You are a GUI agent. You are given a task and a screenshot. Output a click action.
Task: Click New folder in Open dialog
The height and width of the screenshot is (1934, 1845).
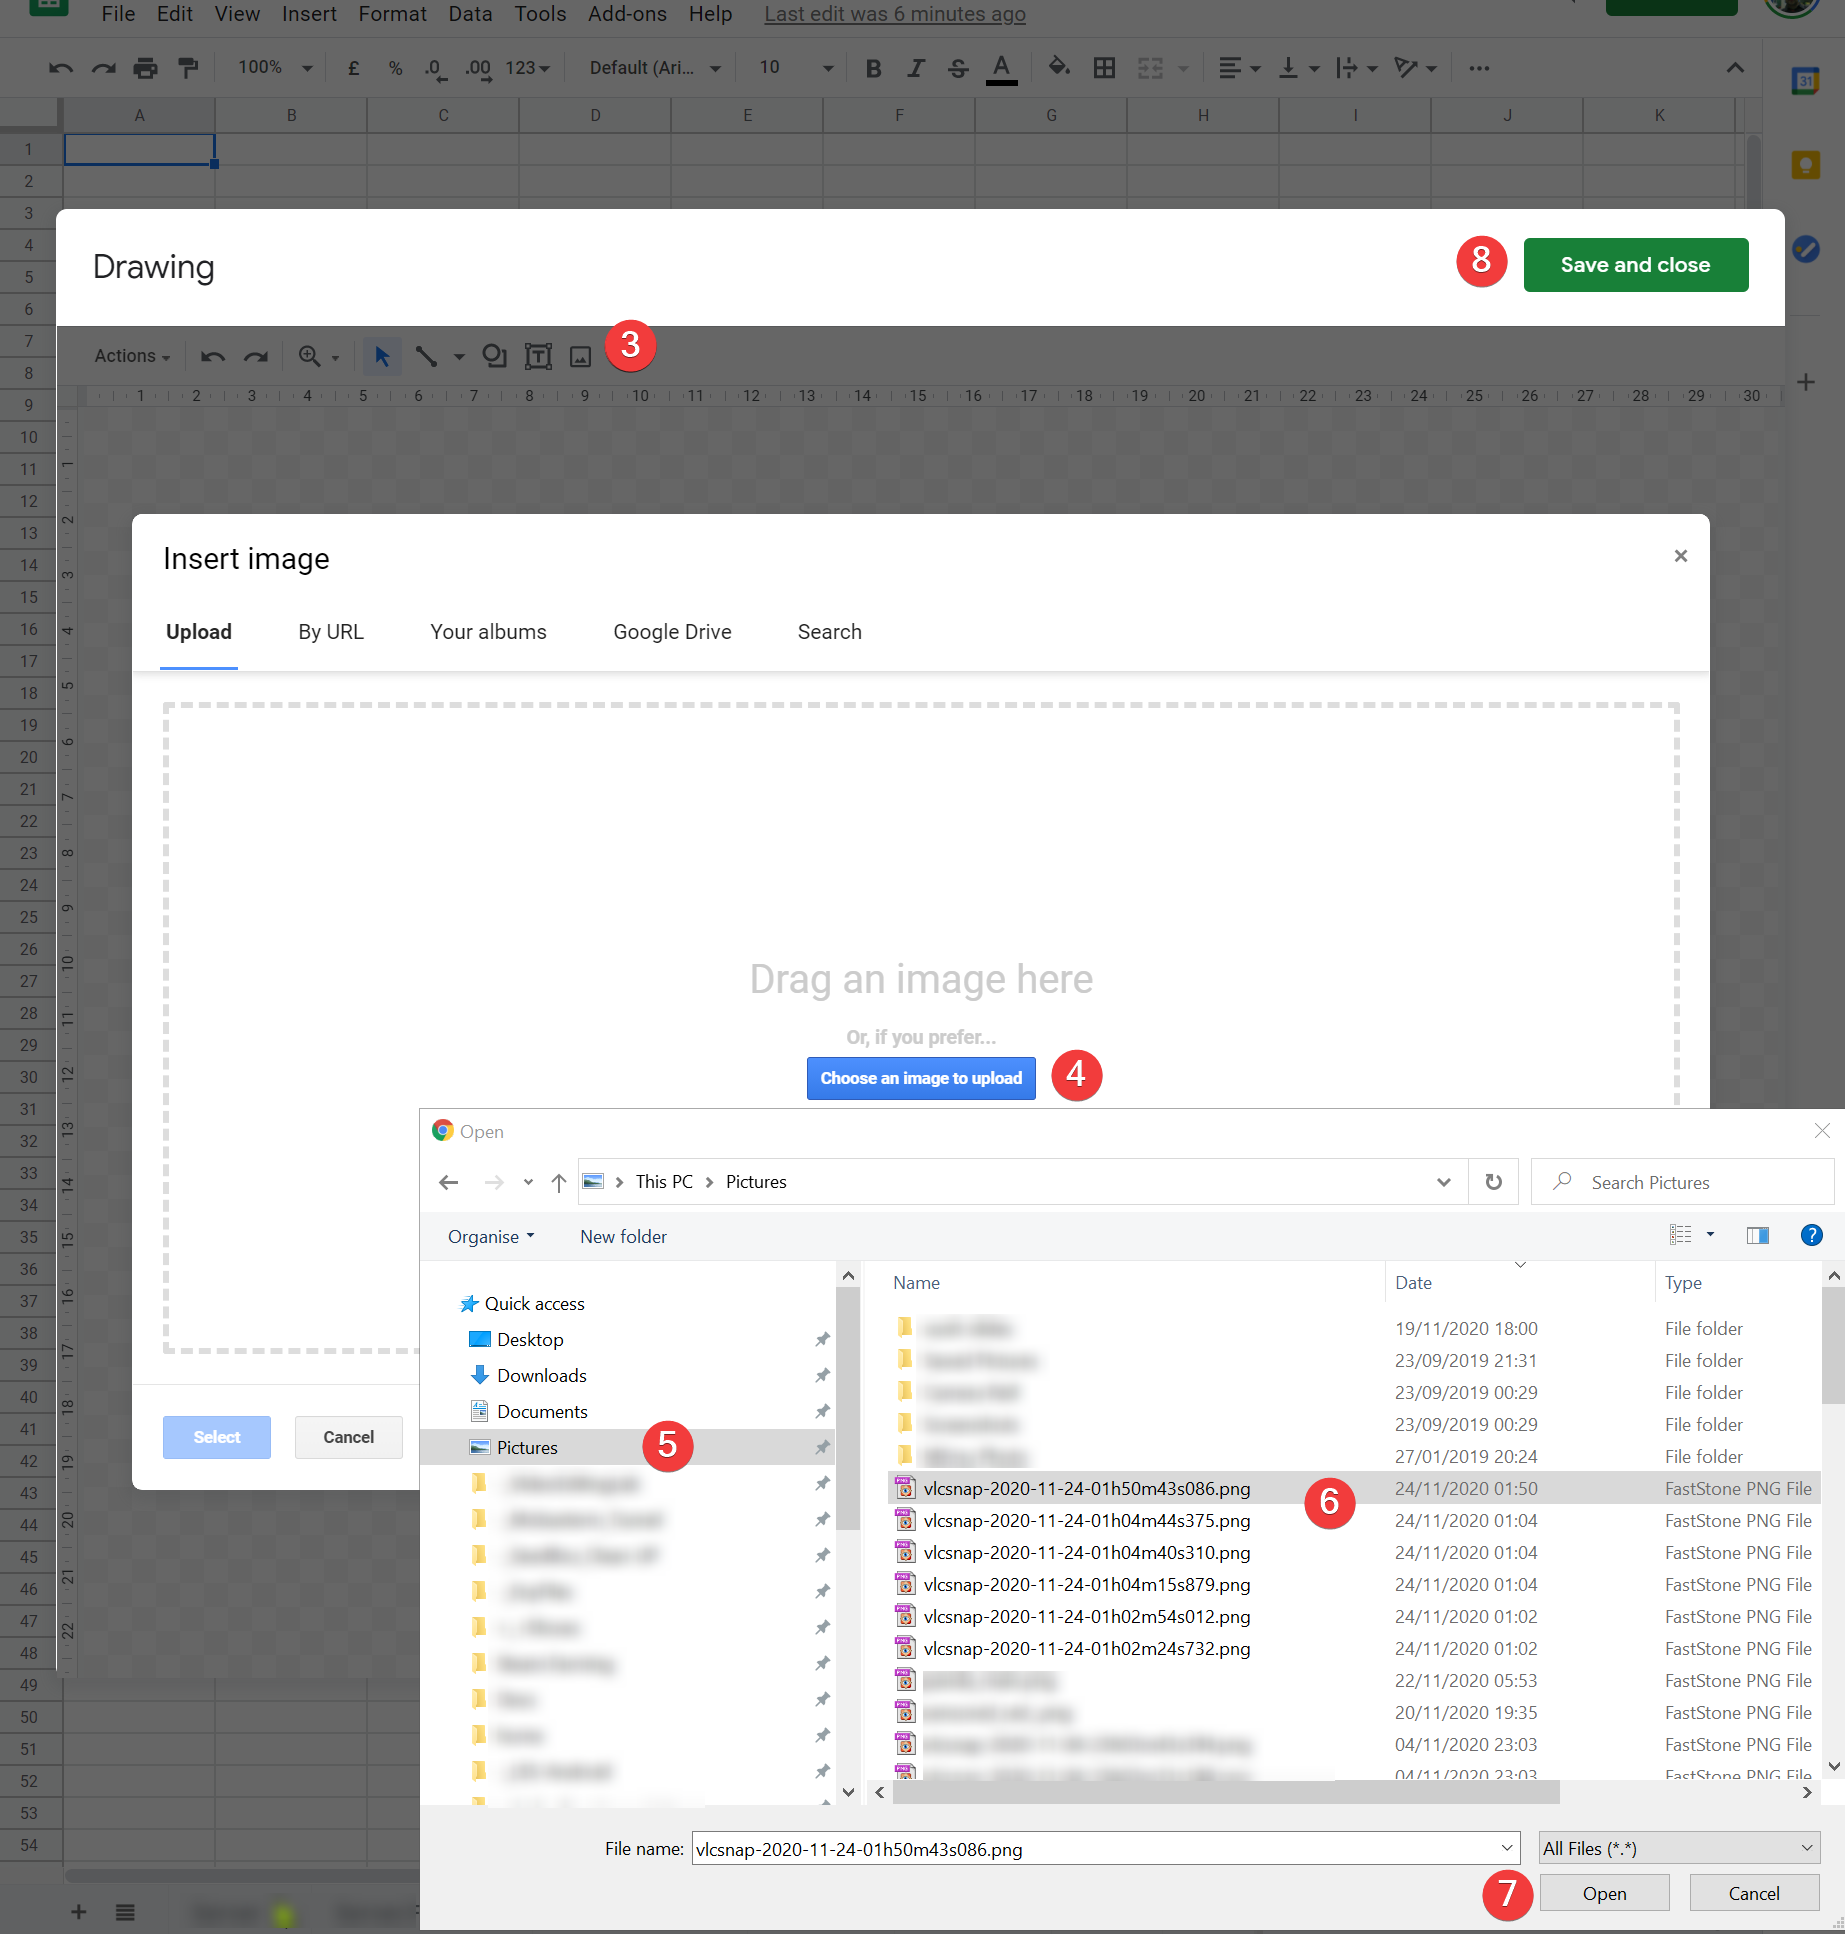(623, 1237)
